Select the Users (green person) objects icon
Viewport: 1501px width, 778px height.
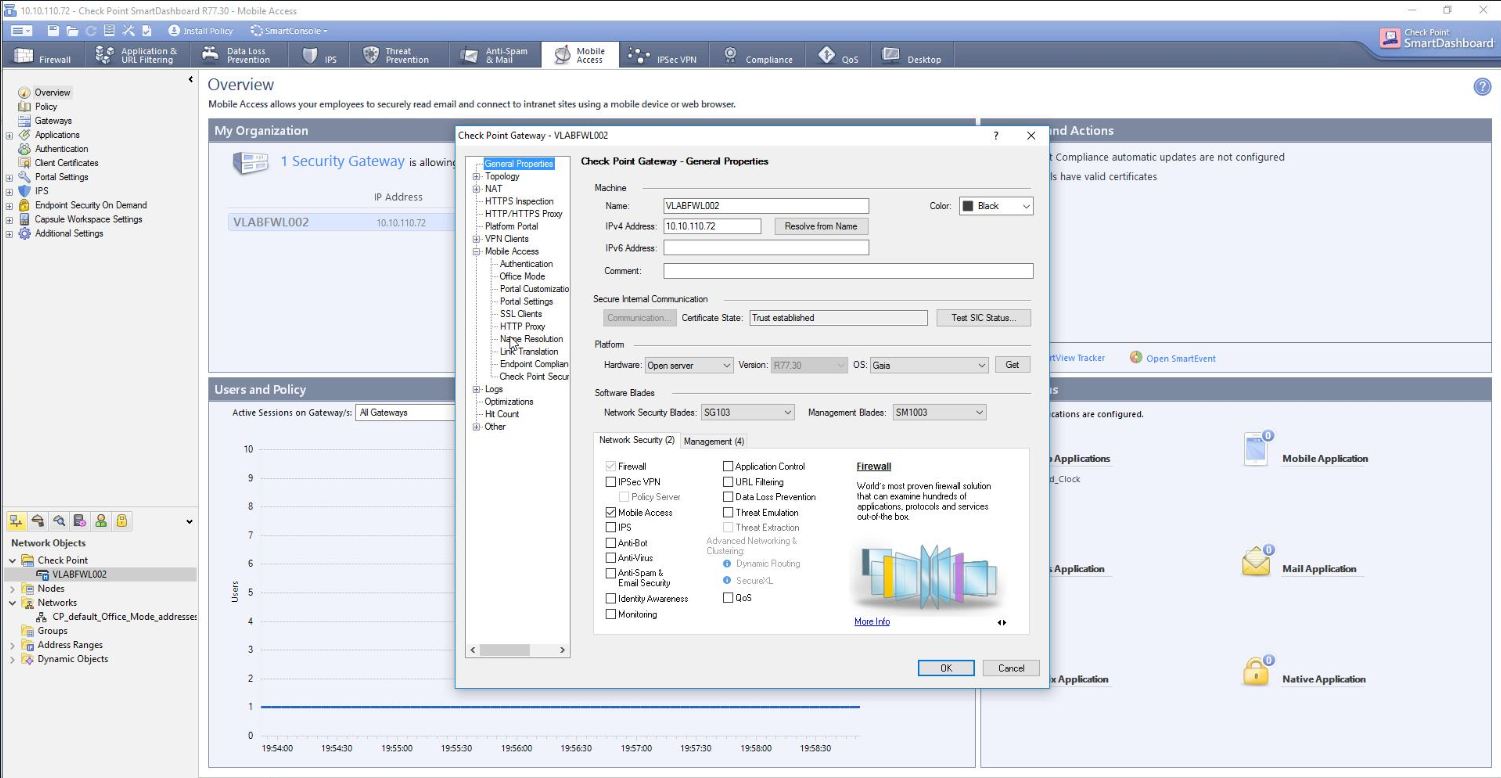pos(101,521)
